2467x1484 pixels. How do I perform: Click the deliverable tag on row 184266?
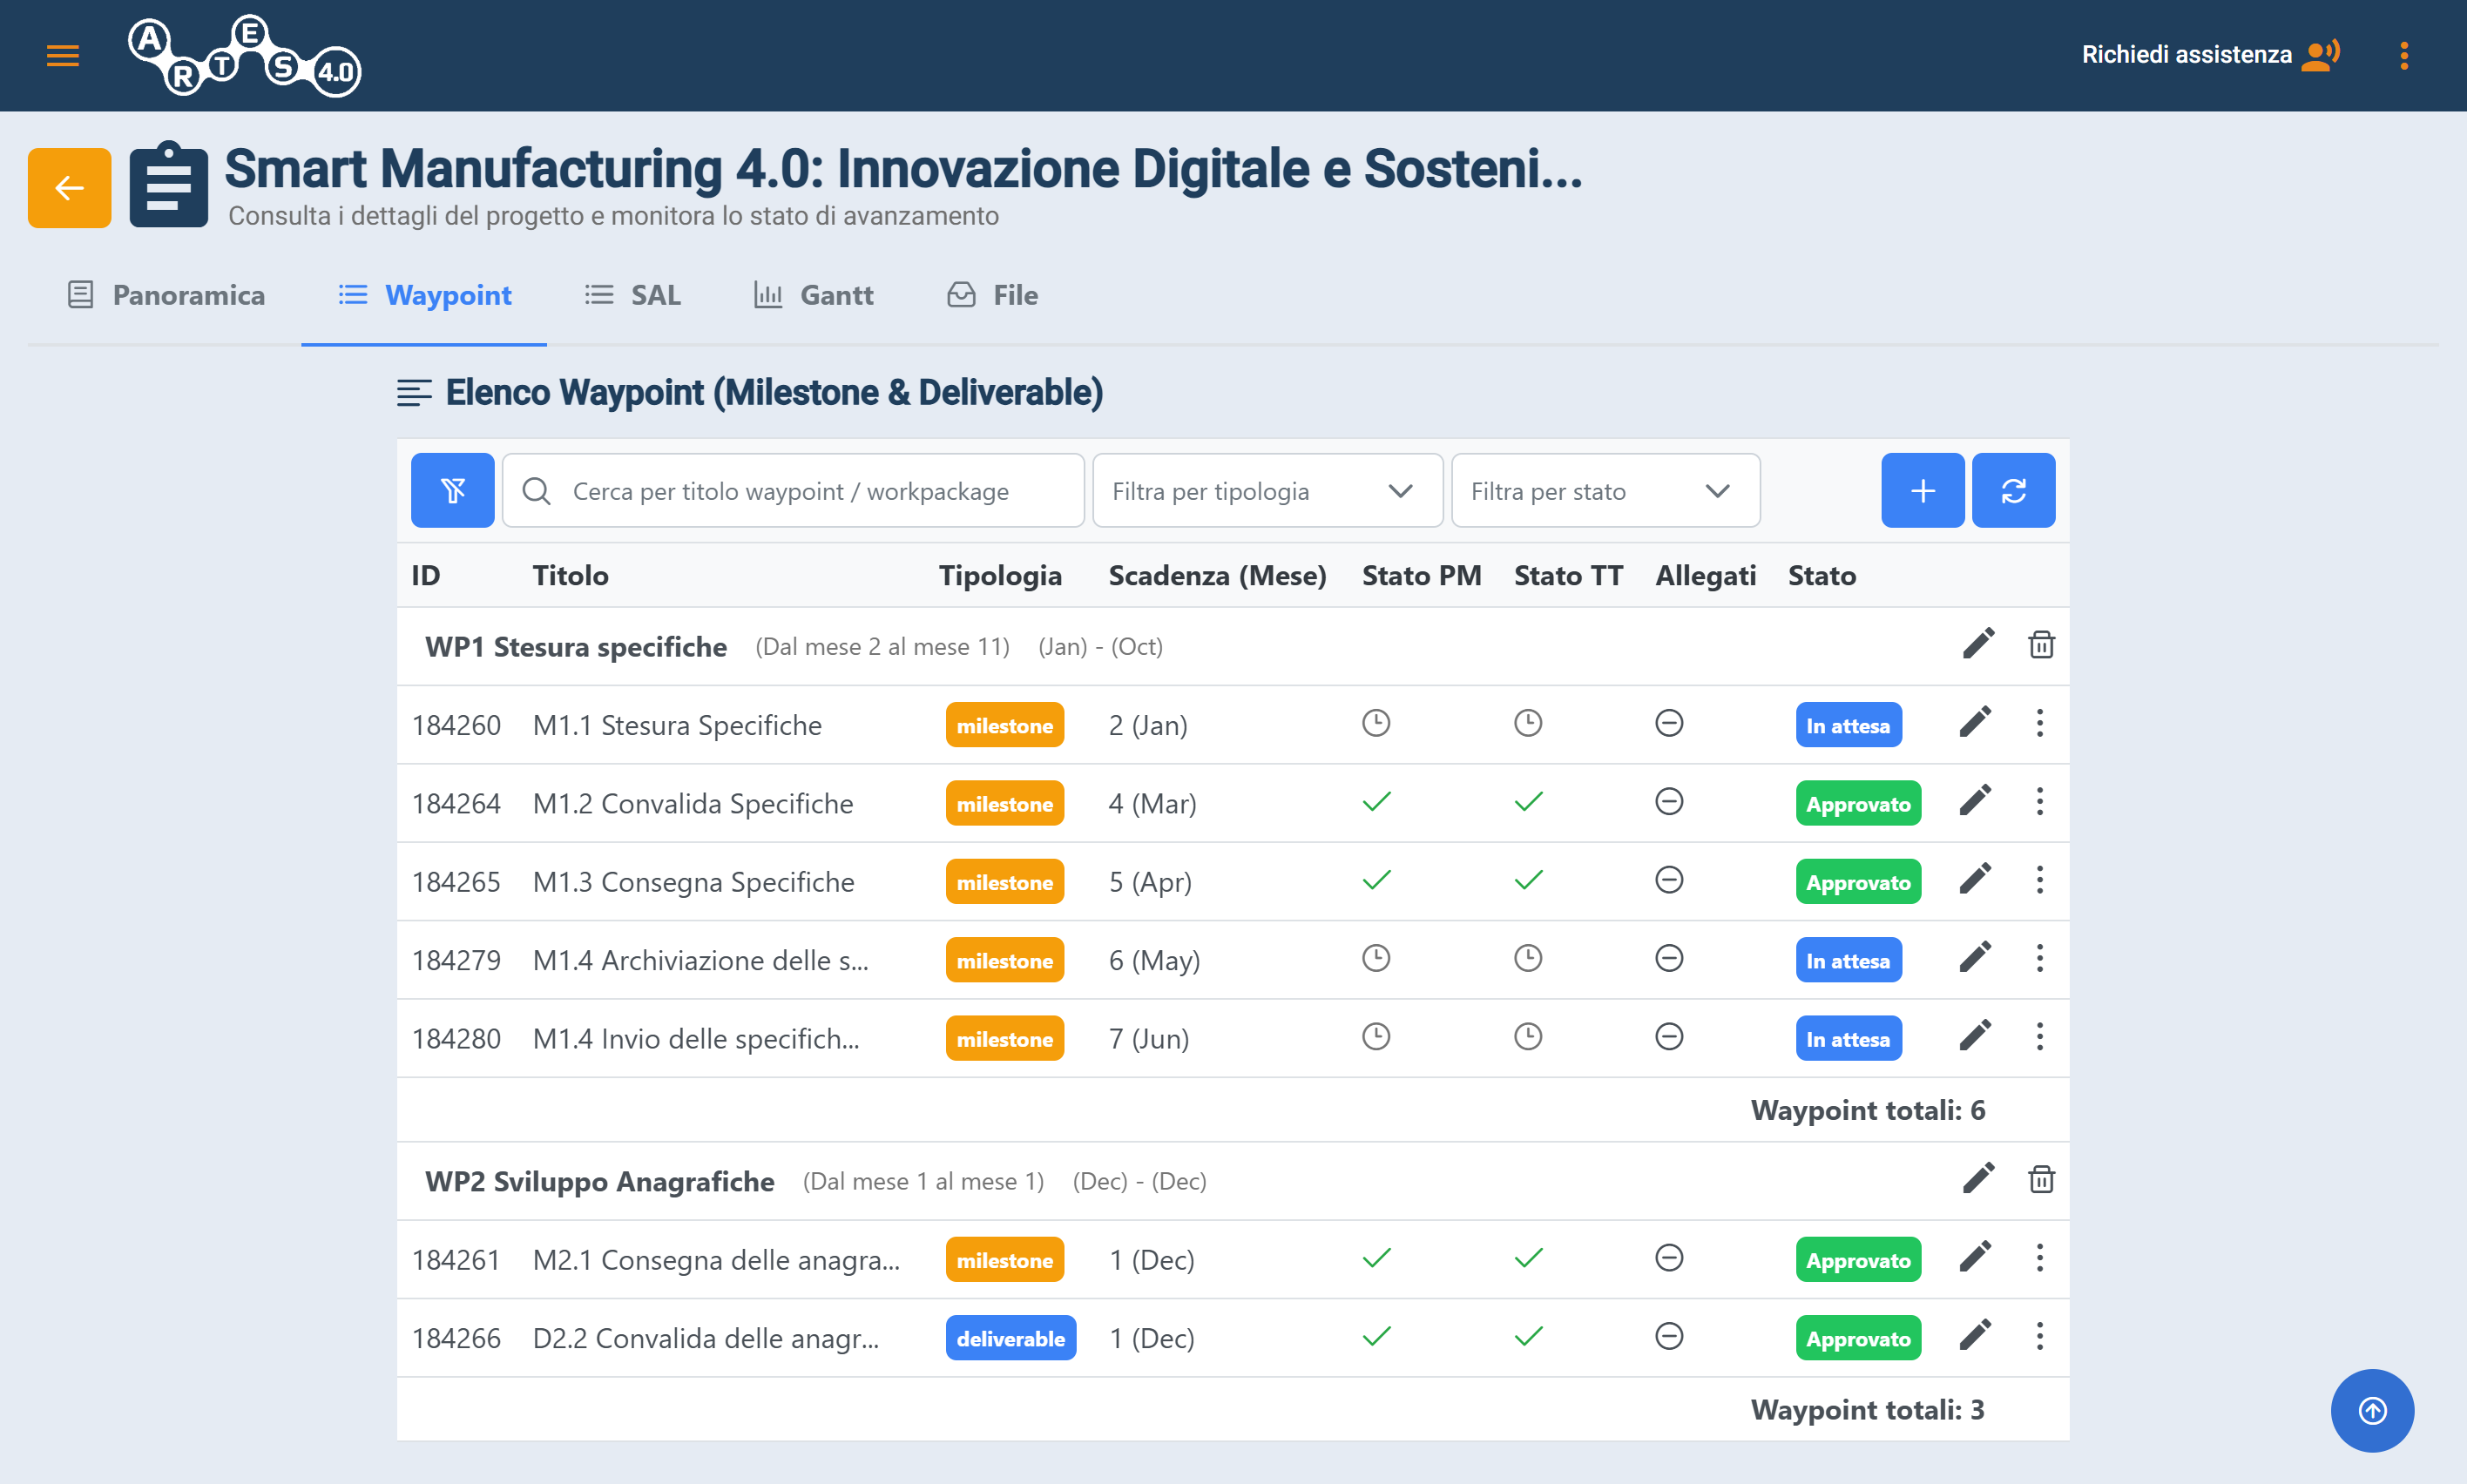1010,1338
